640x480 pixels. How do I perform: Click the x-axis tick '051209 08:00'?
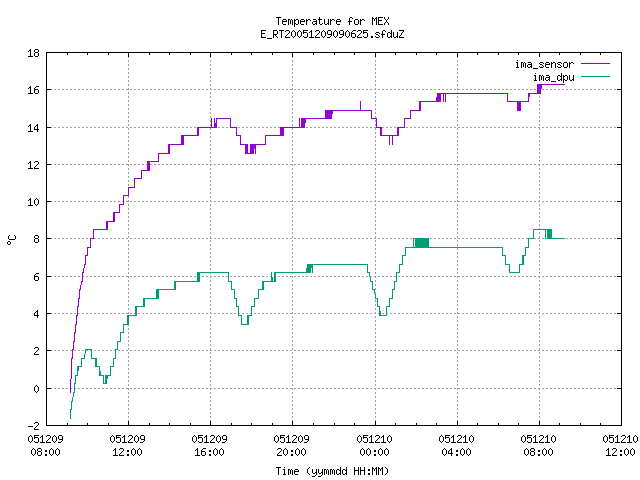[45, 446]
